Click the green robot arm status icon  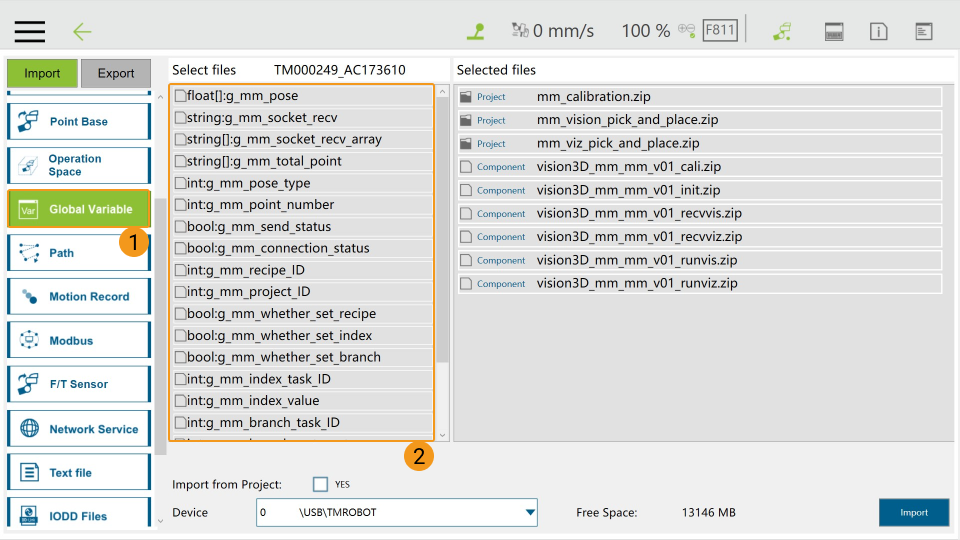point(476,31)
